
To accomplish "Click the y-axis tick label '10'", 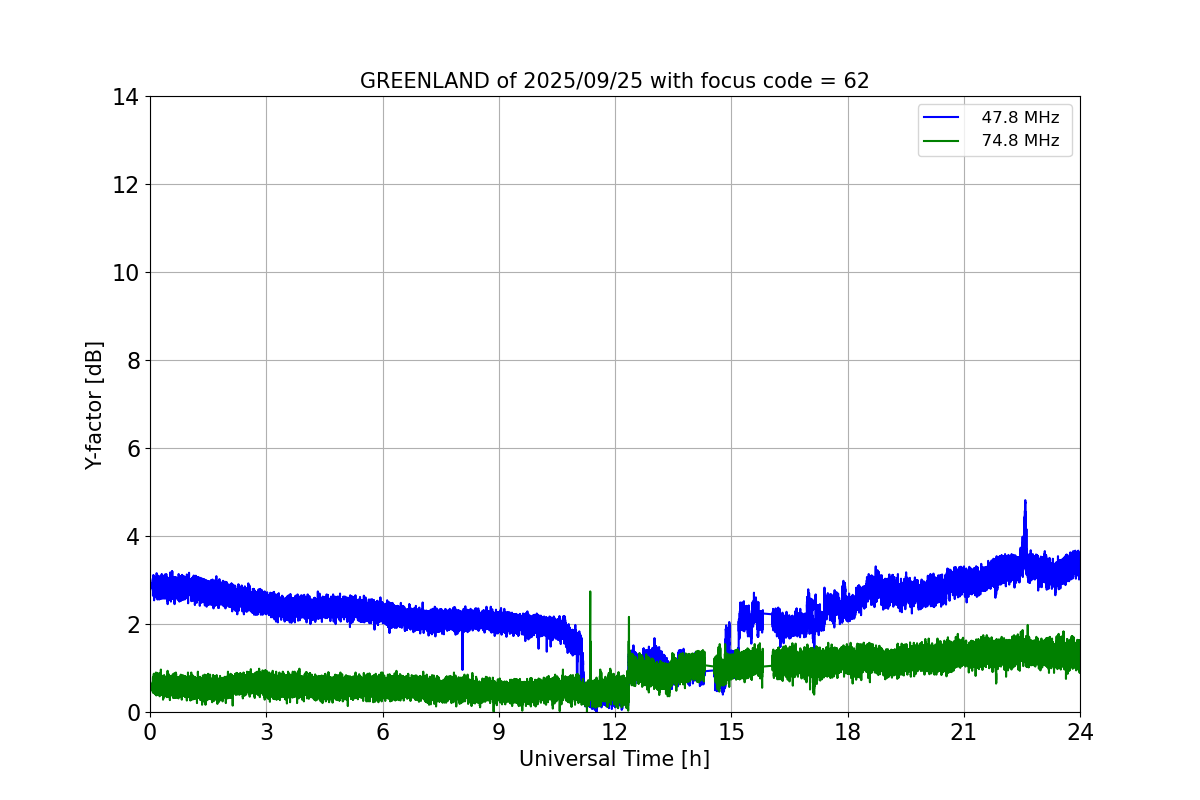I will (125, 273).
